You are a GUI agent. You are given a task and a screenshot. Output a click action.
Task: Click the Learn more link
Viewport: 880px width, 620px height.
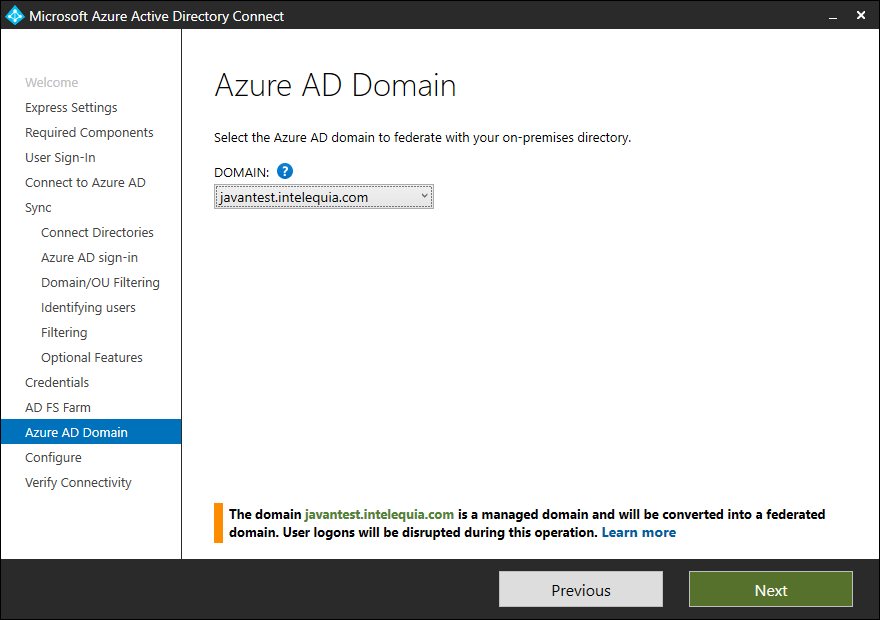[638, 532]
